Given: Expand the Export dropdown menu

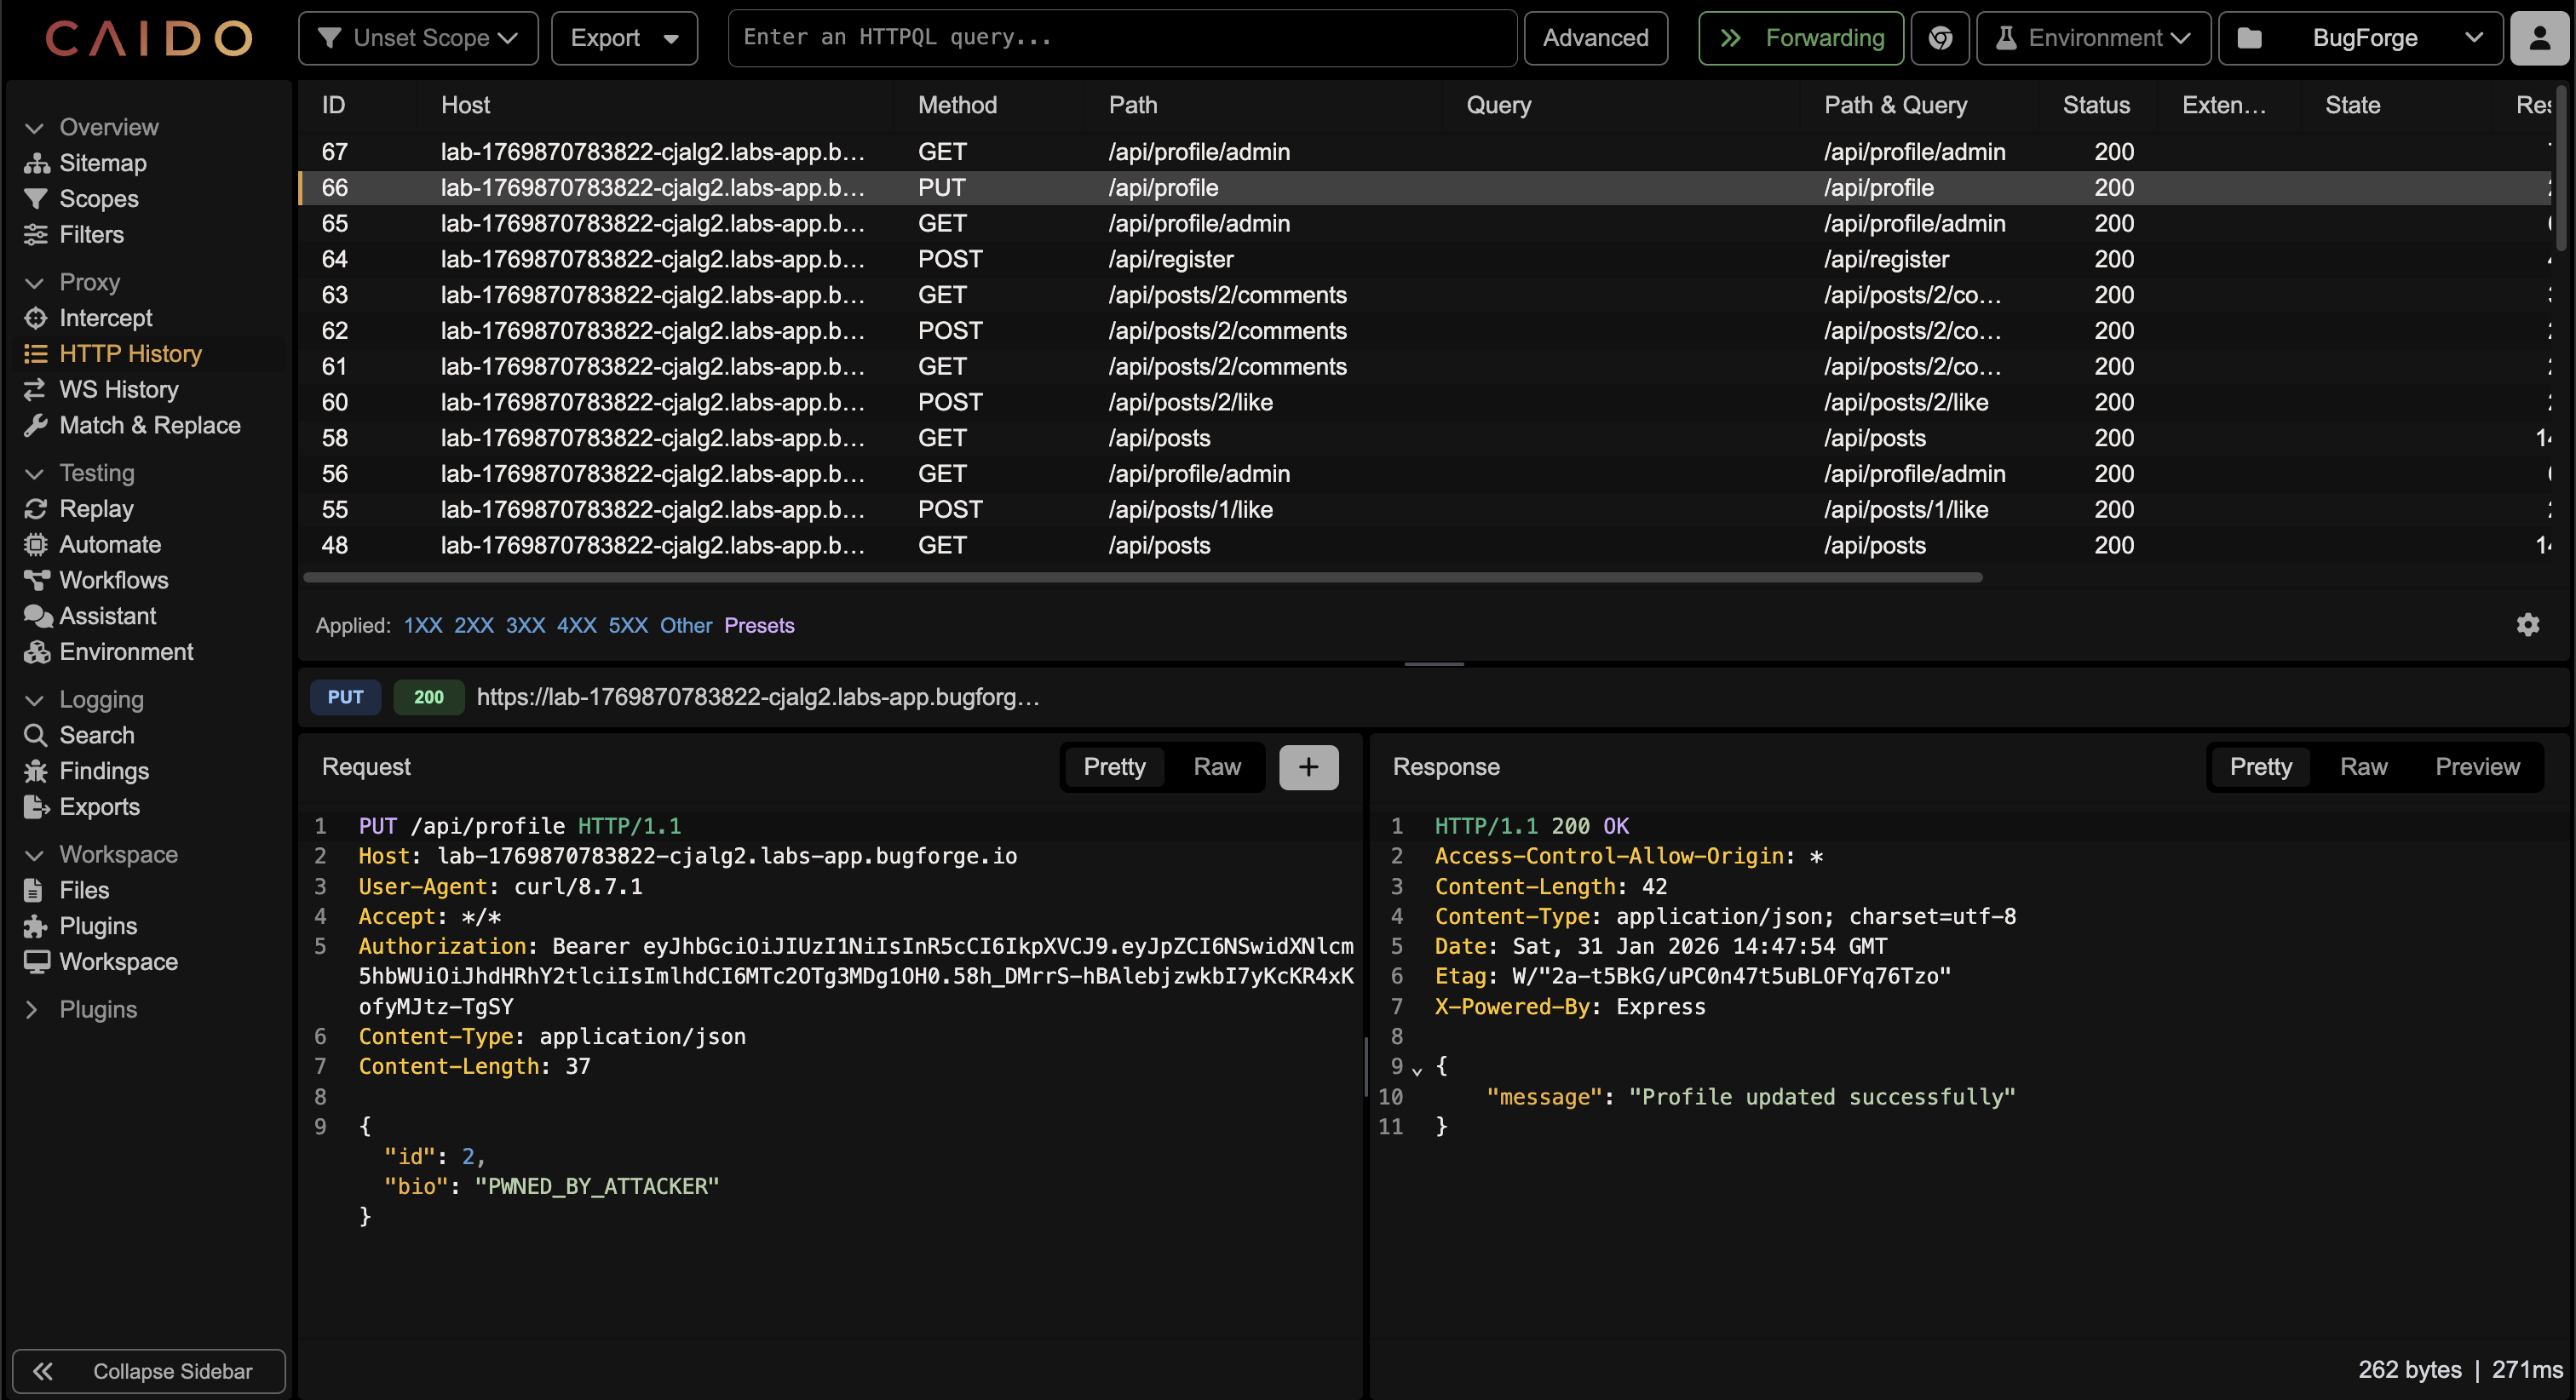Looking at the screenshot, I should coord(624,38).
